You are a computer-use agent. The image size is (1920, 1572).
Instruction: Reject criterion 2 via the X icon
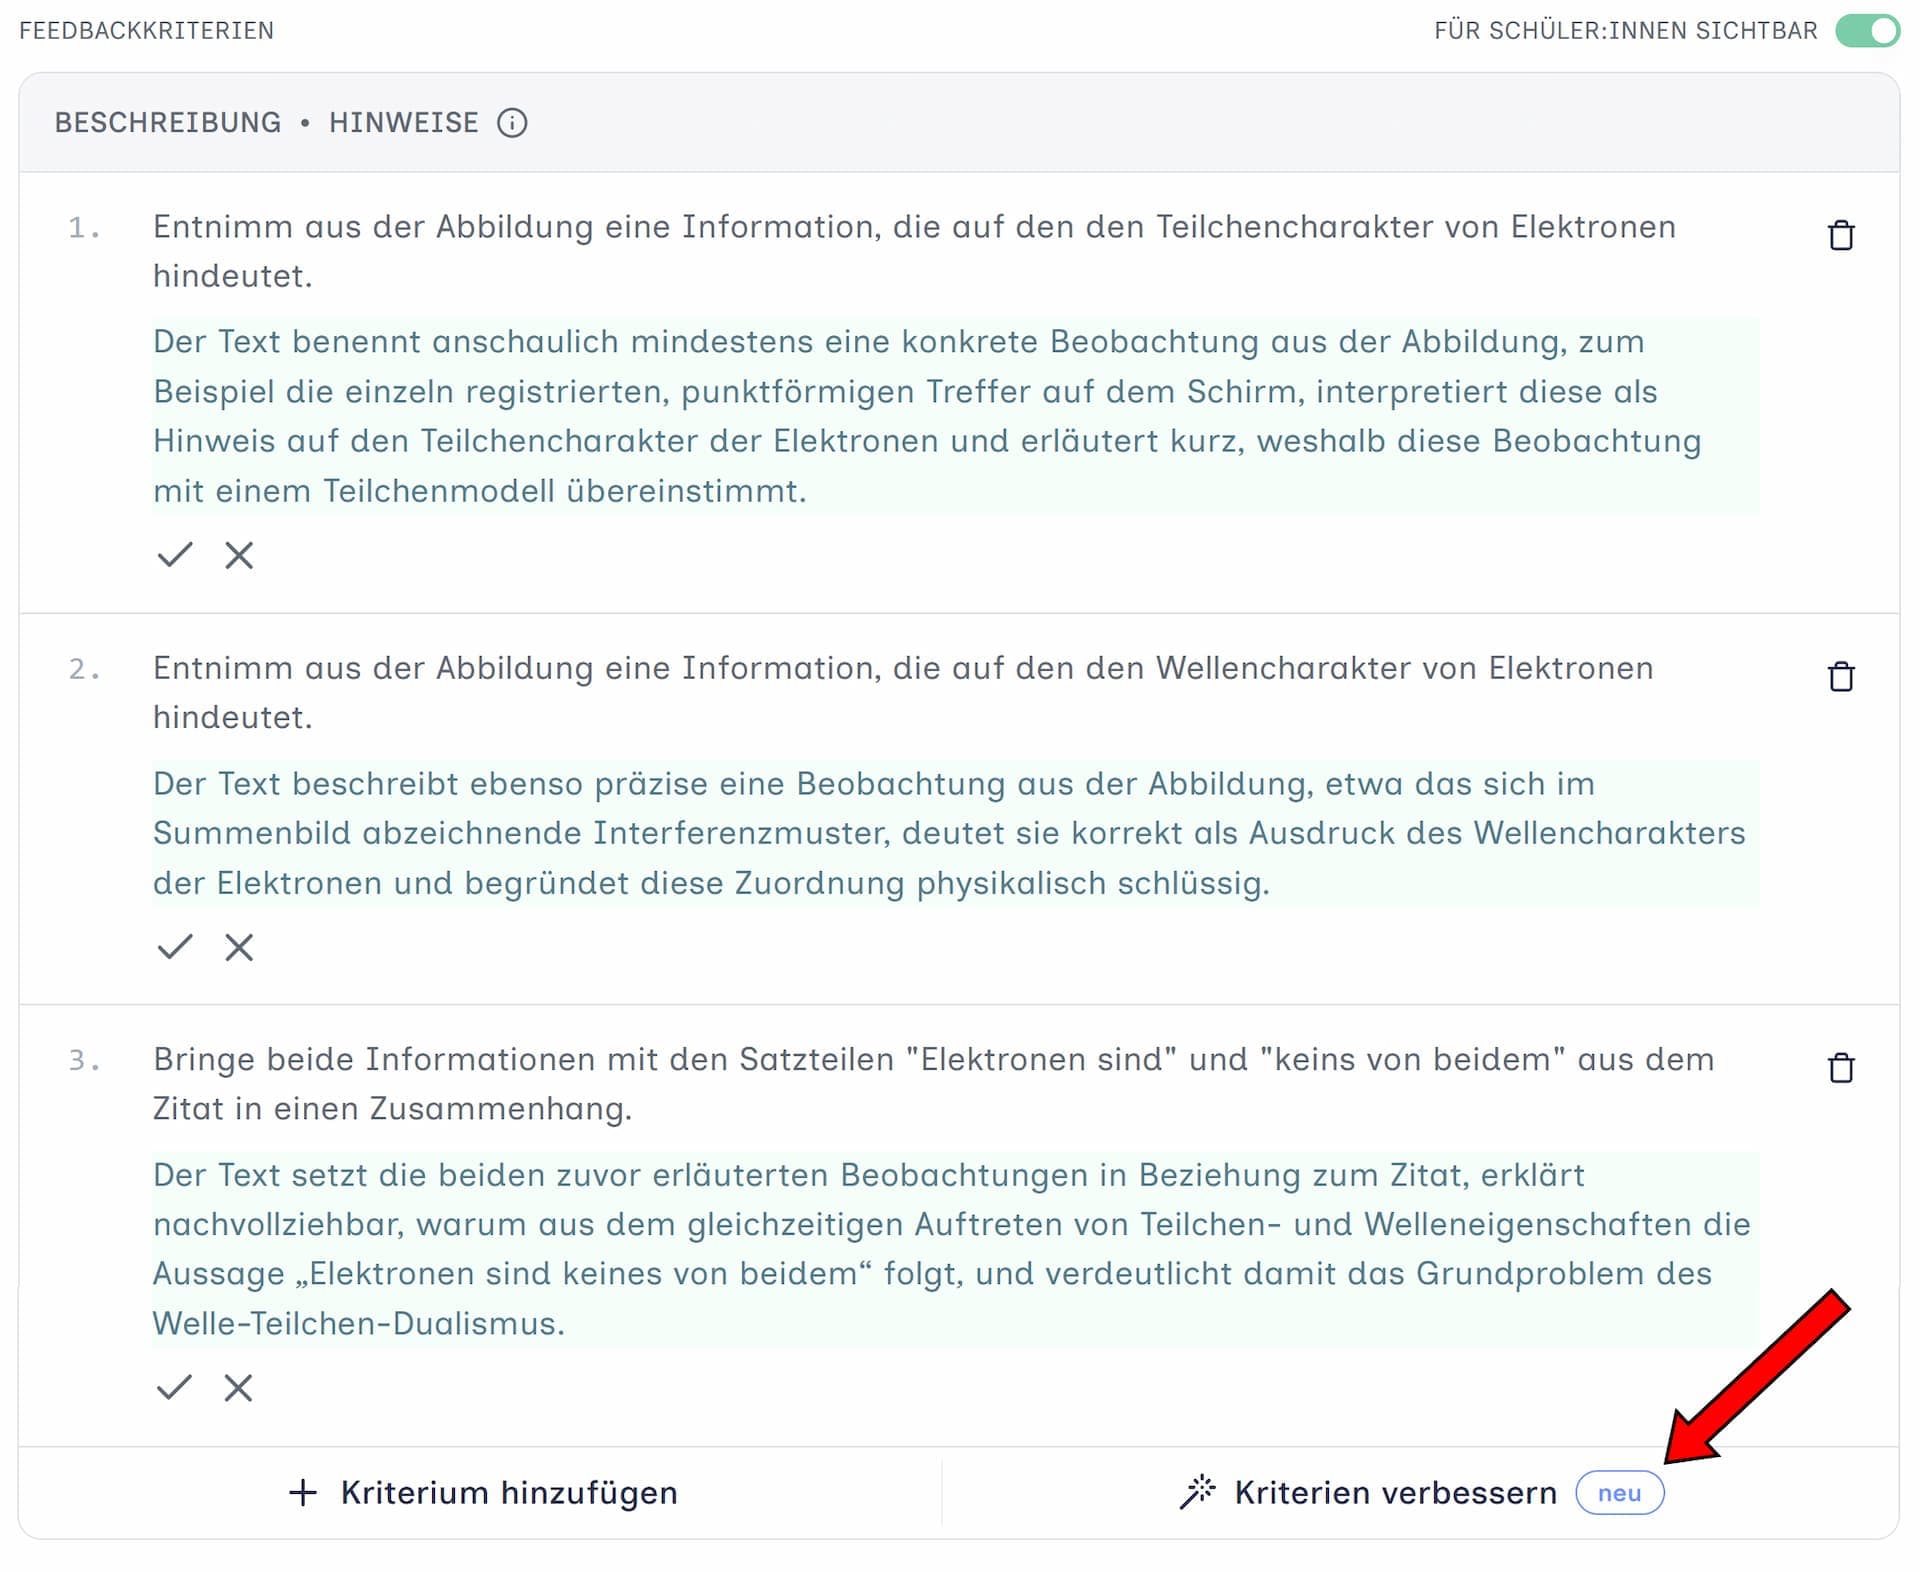click(x=239, y=947)
